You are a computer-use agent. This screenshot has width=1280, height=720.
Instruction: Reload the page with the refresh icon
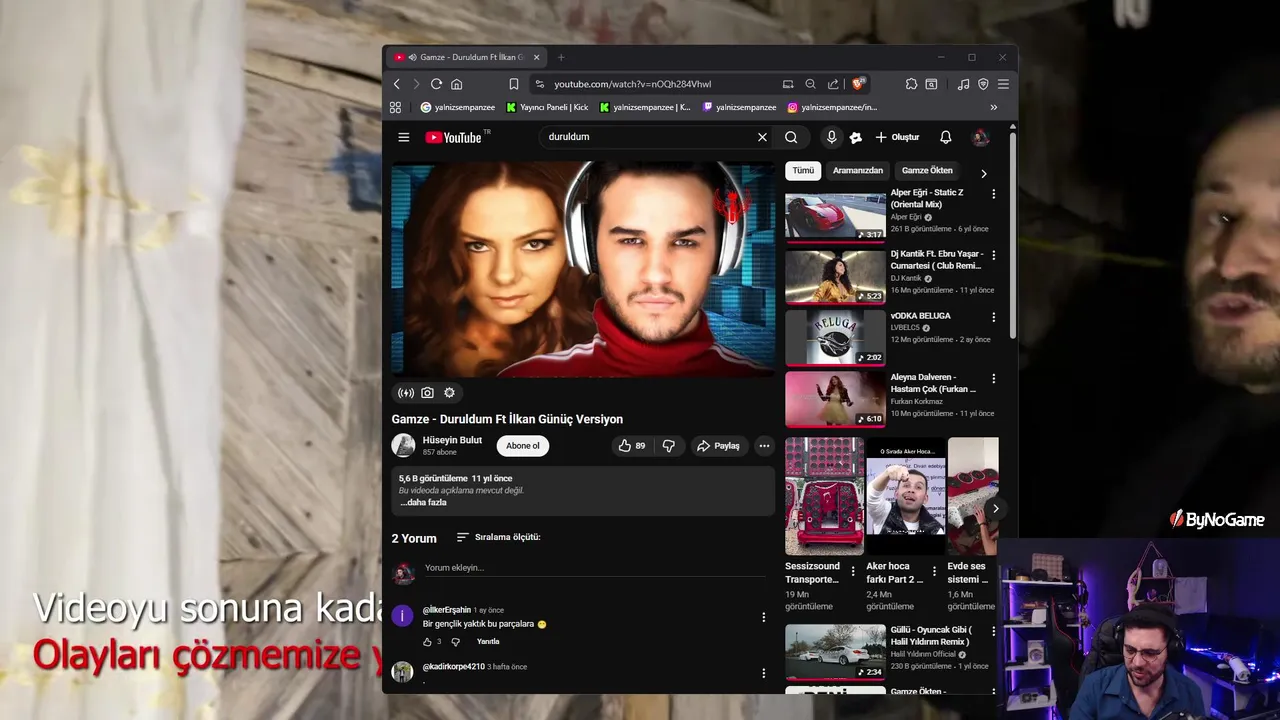point(436,84)
